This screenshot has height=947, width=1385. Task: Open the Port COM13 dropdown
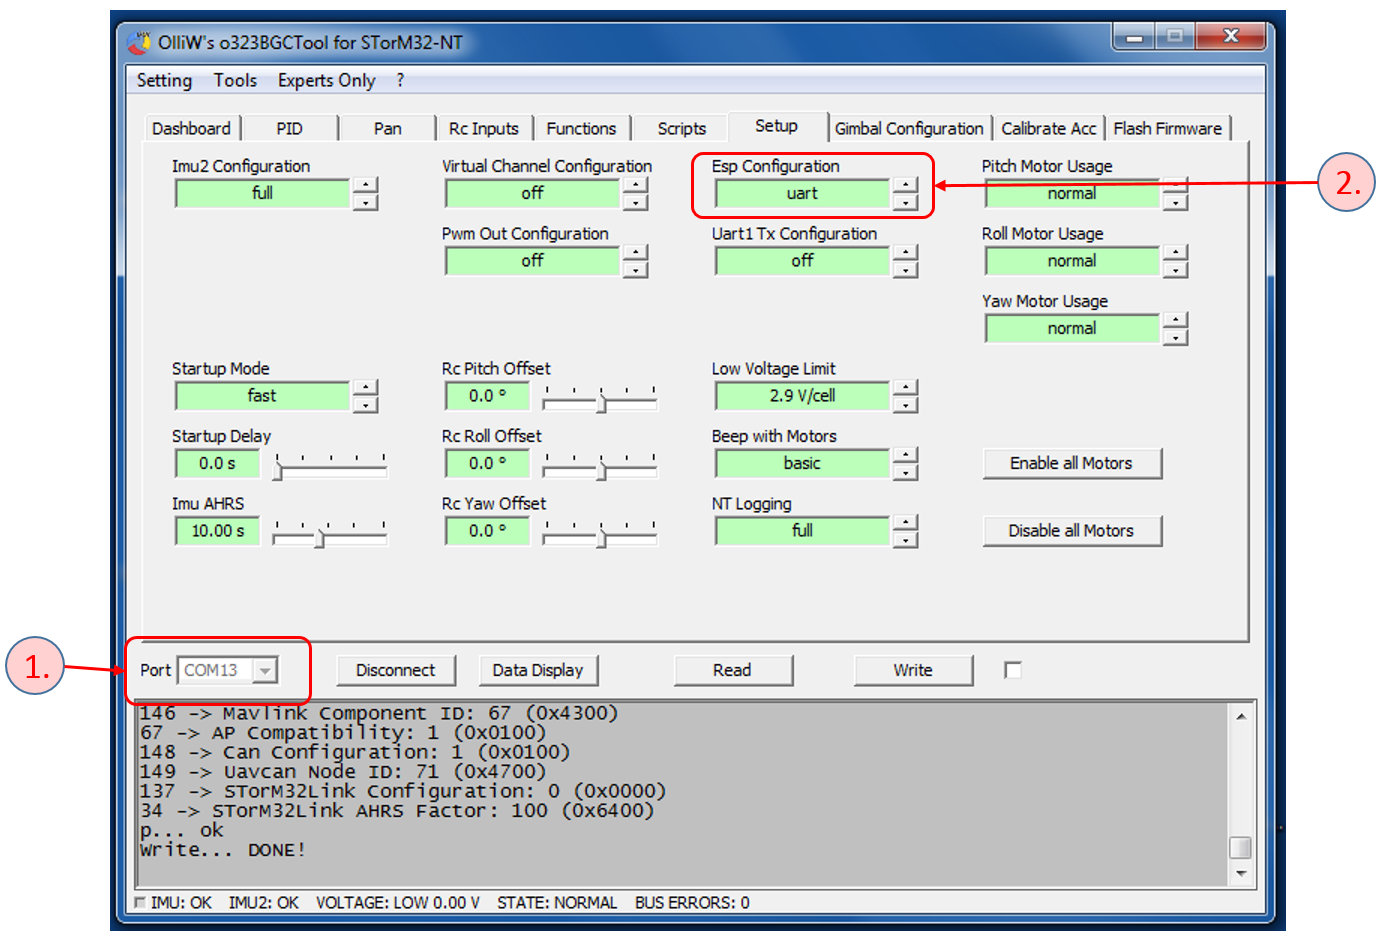click(x=265, y=670)
